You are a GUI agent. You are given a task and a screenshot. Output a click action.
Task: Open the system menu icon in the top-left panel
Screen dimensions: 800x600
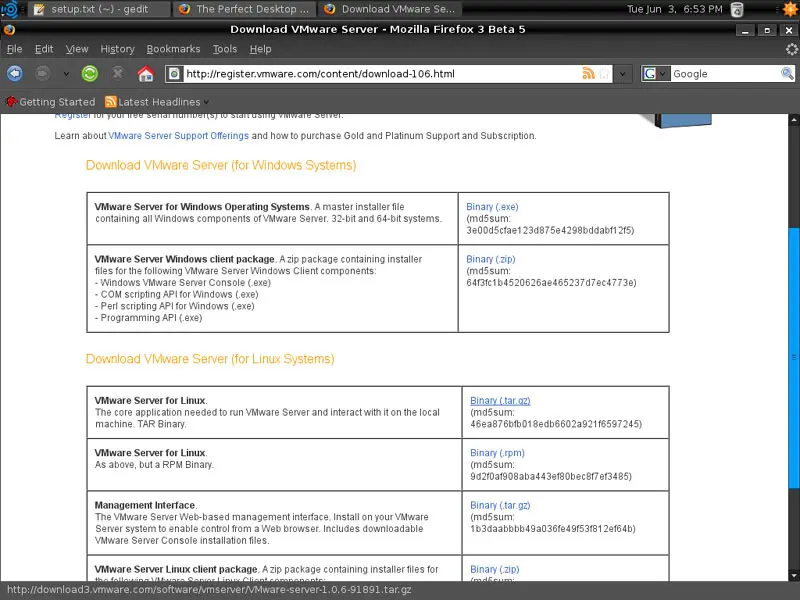pos(10,9)
